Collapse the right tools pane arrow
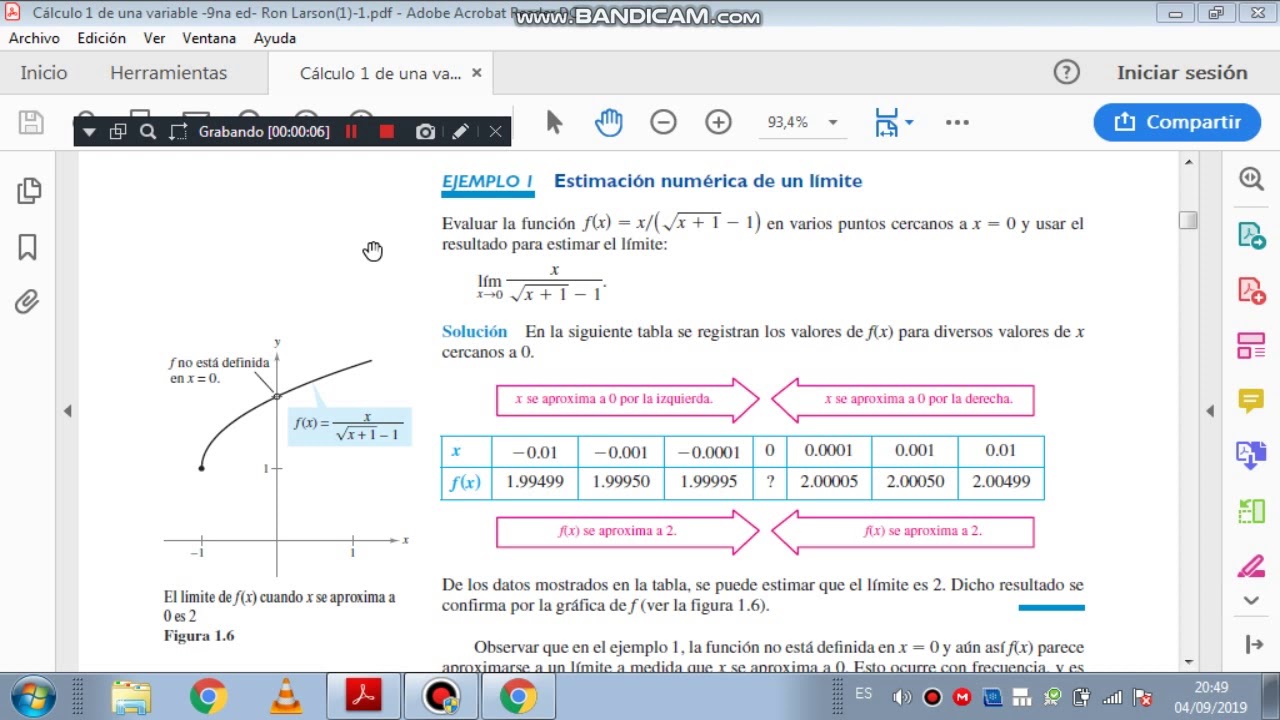 [x=1210, y=410]
